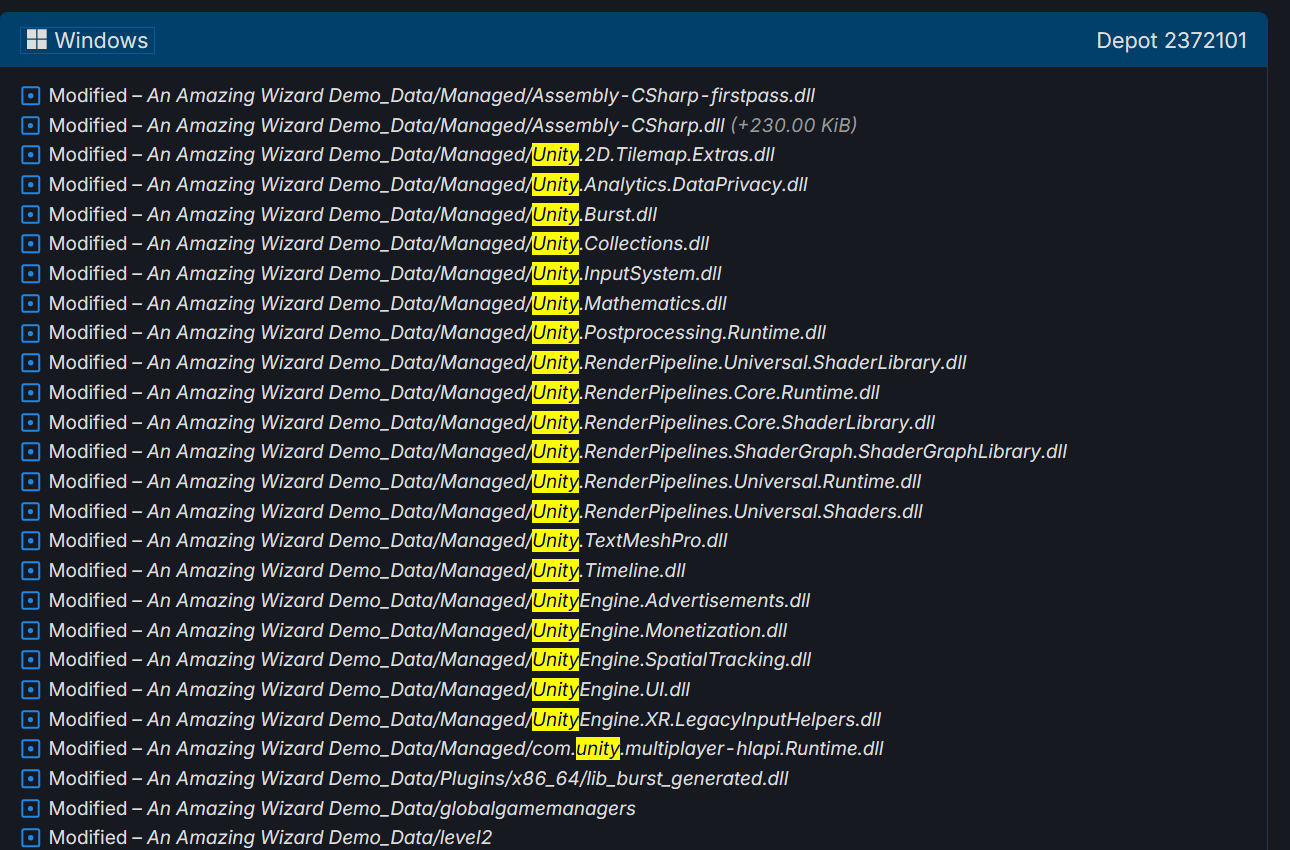
Task: Click the modified icon beside RenderPipelines.Core.Runtime.dll
Action: 30,393
